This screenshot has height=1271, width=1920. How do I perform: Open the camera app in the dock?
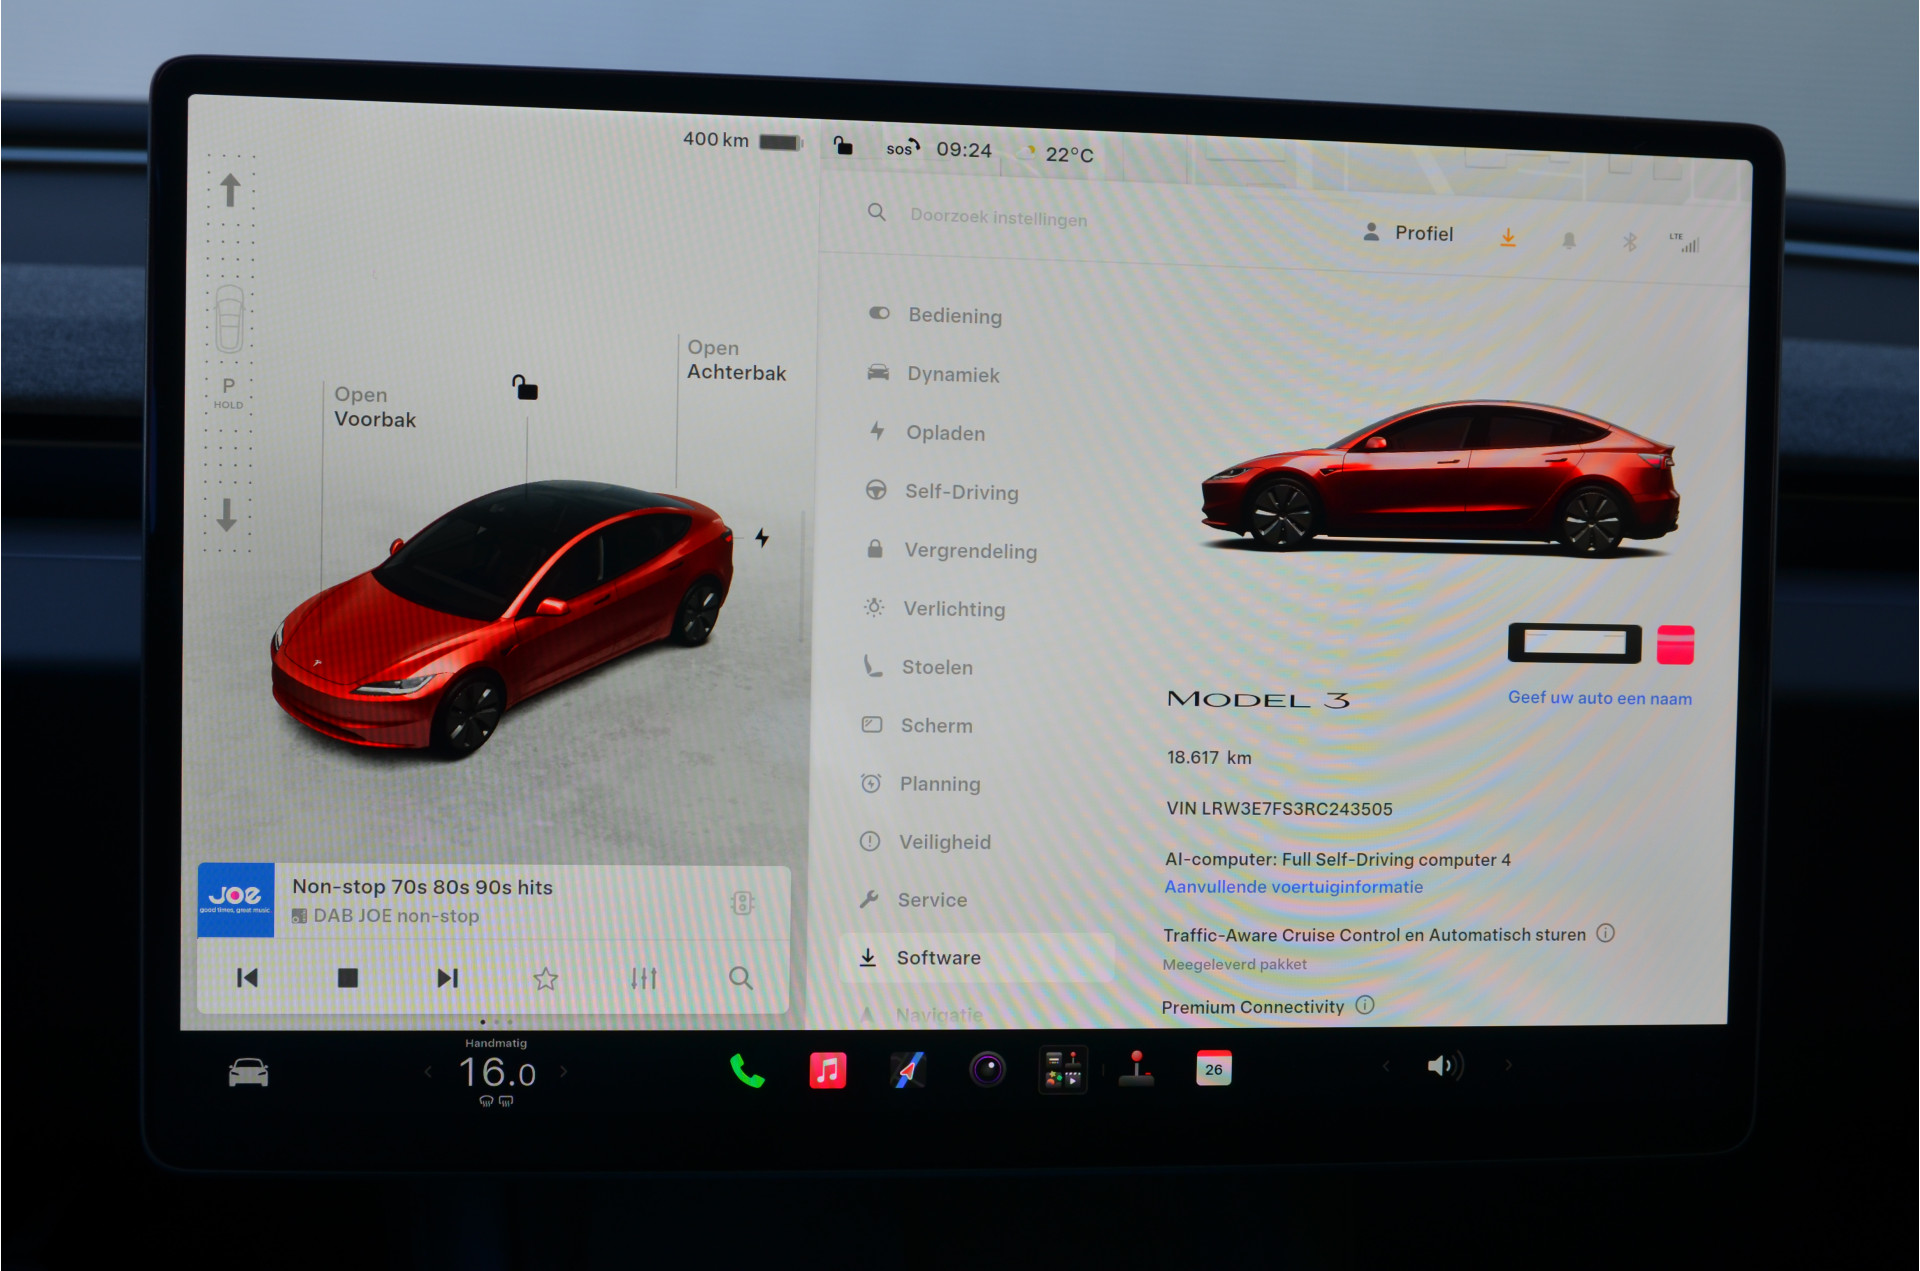[x=988, y=1069]
